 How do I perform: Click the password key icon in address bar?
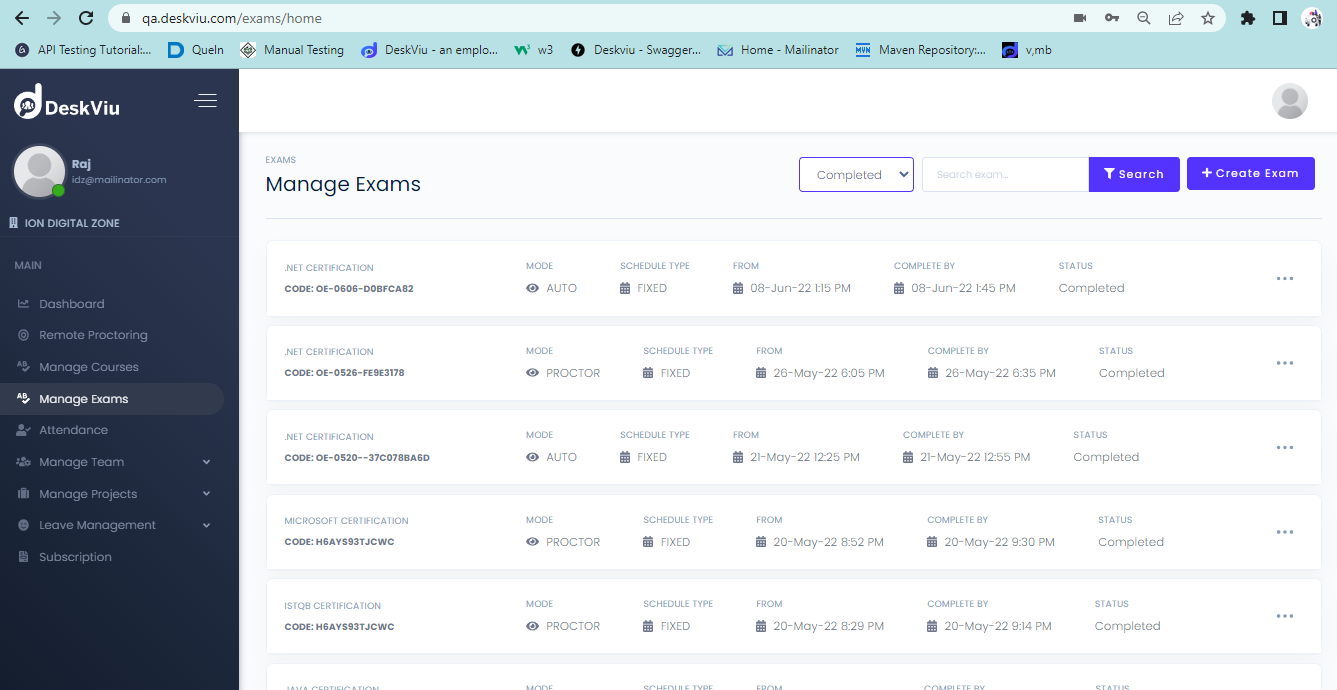tap(1111, 18)
